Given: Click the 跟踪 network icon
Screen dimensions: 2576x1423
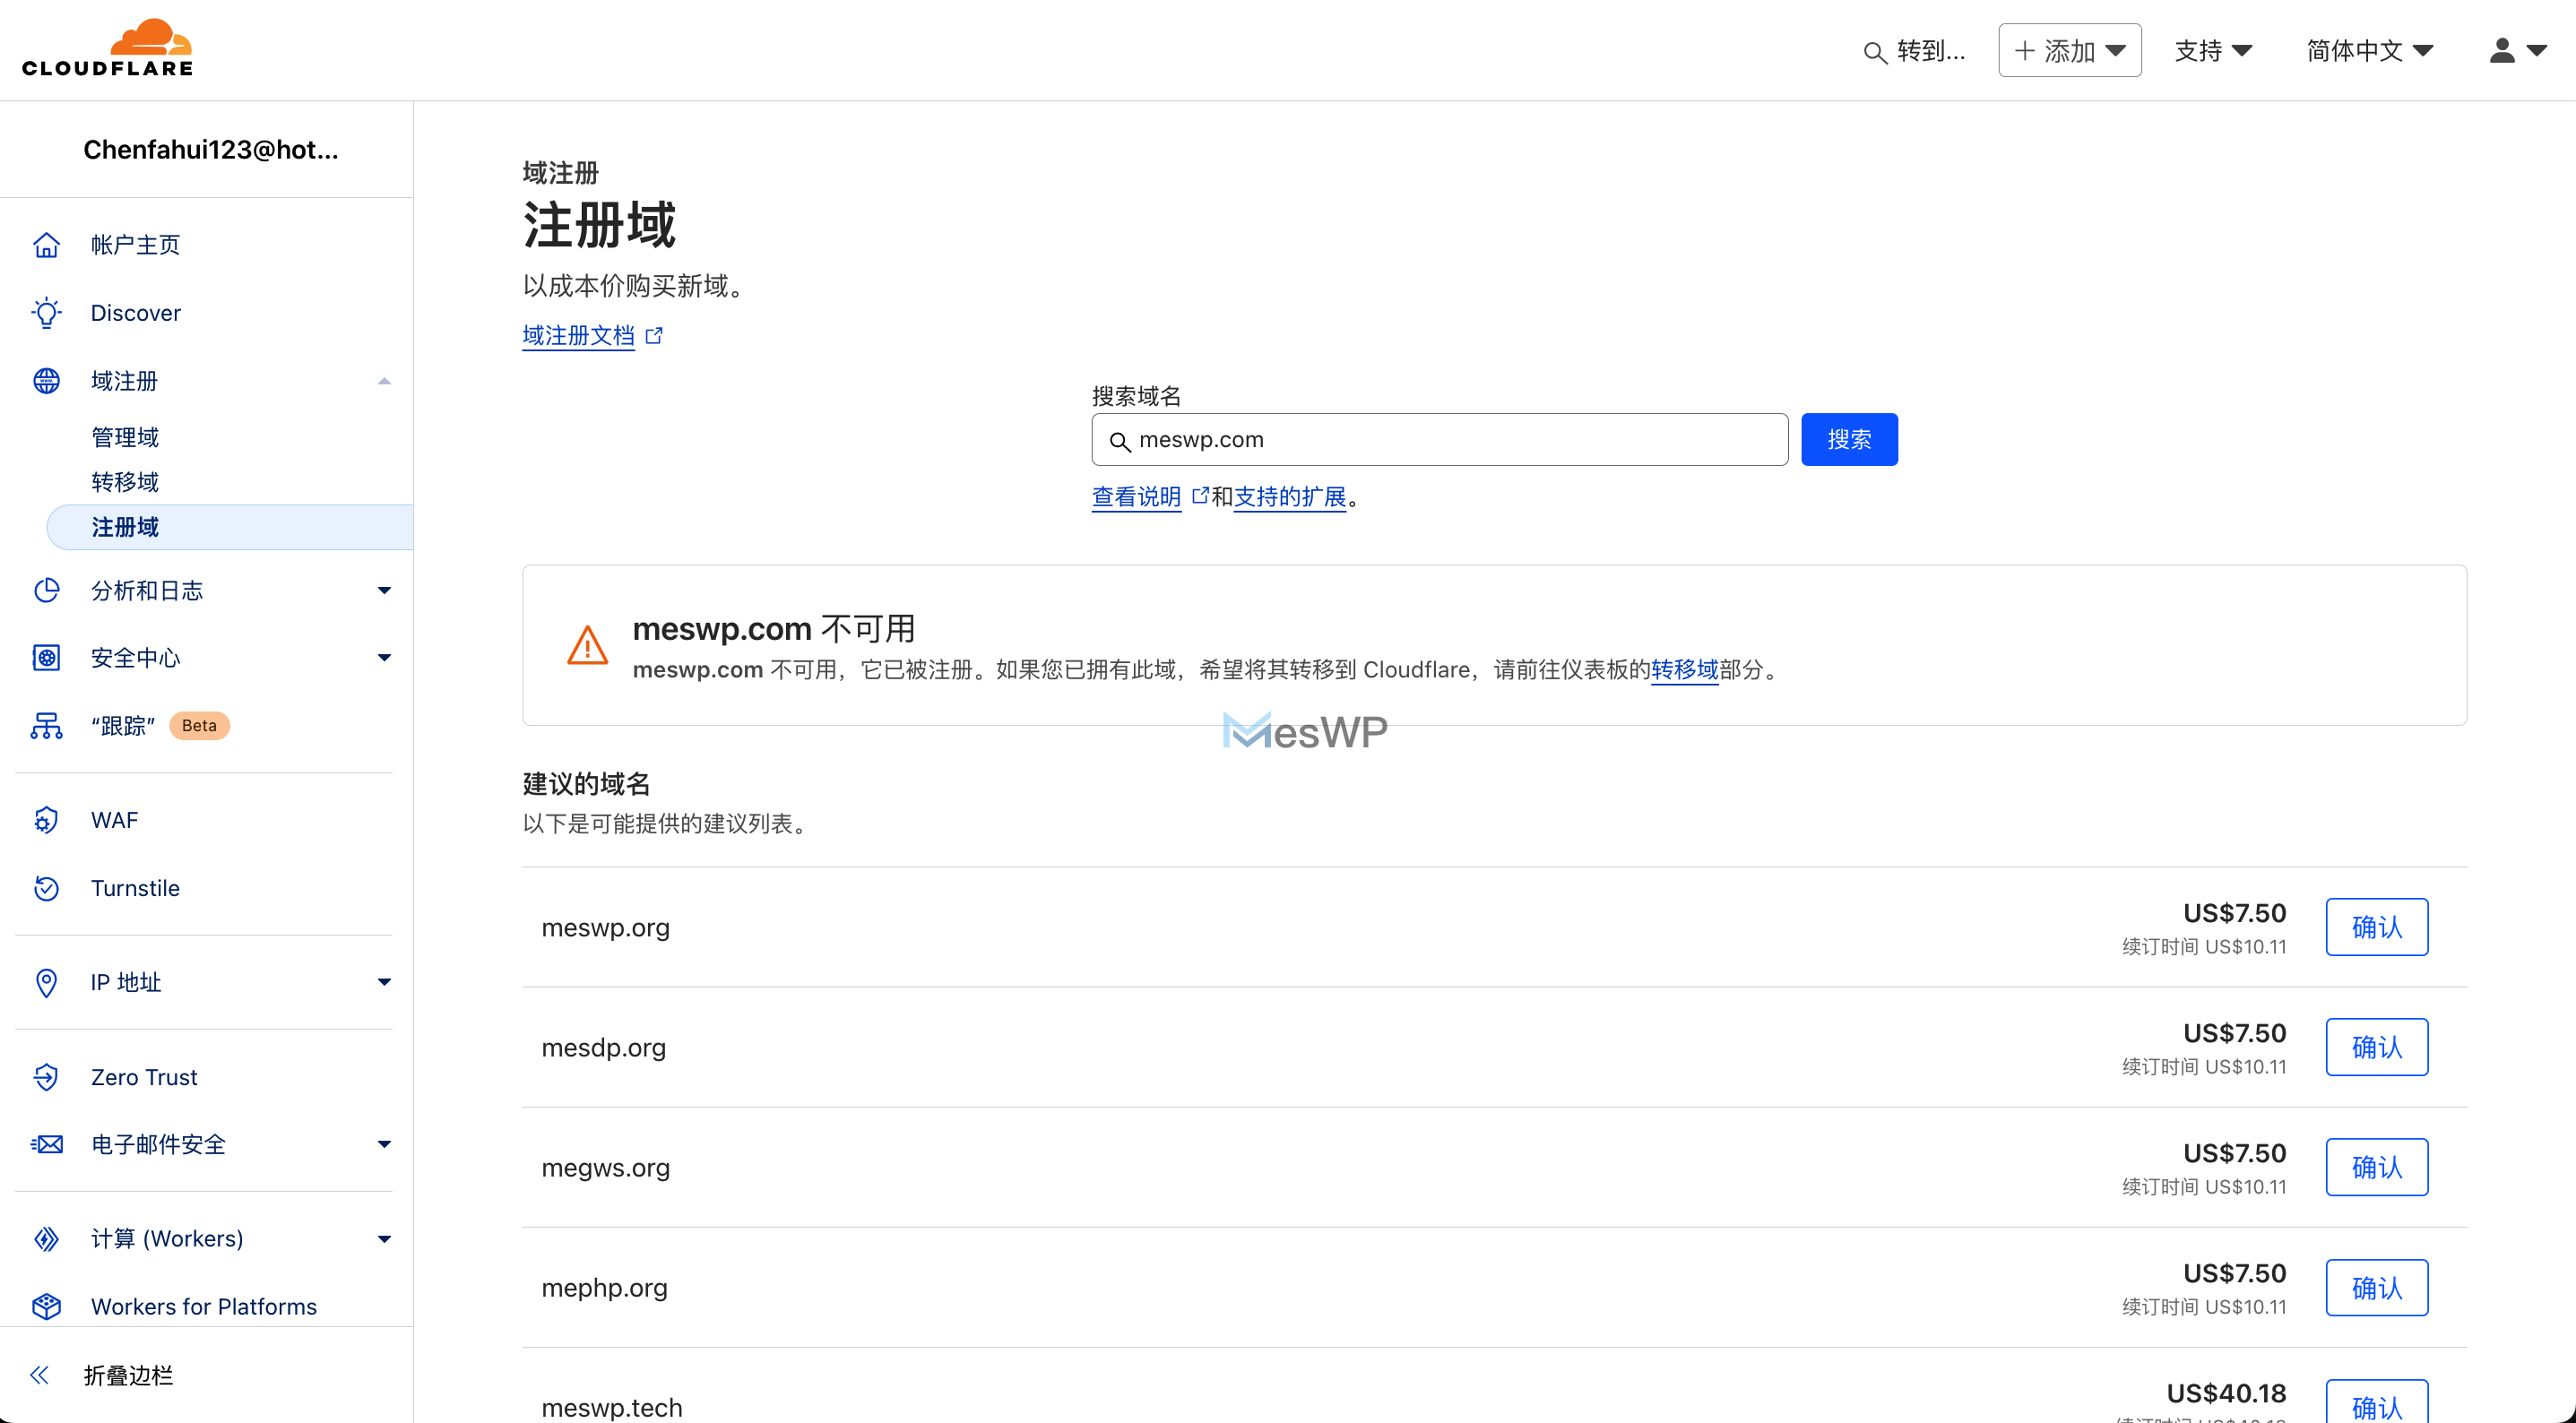Looking at the screenshot, I should point(46,725).
